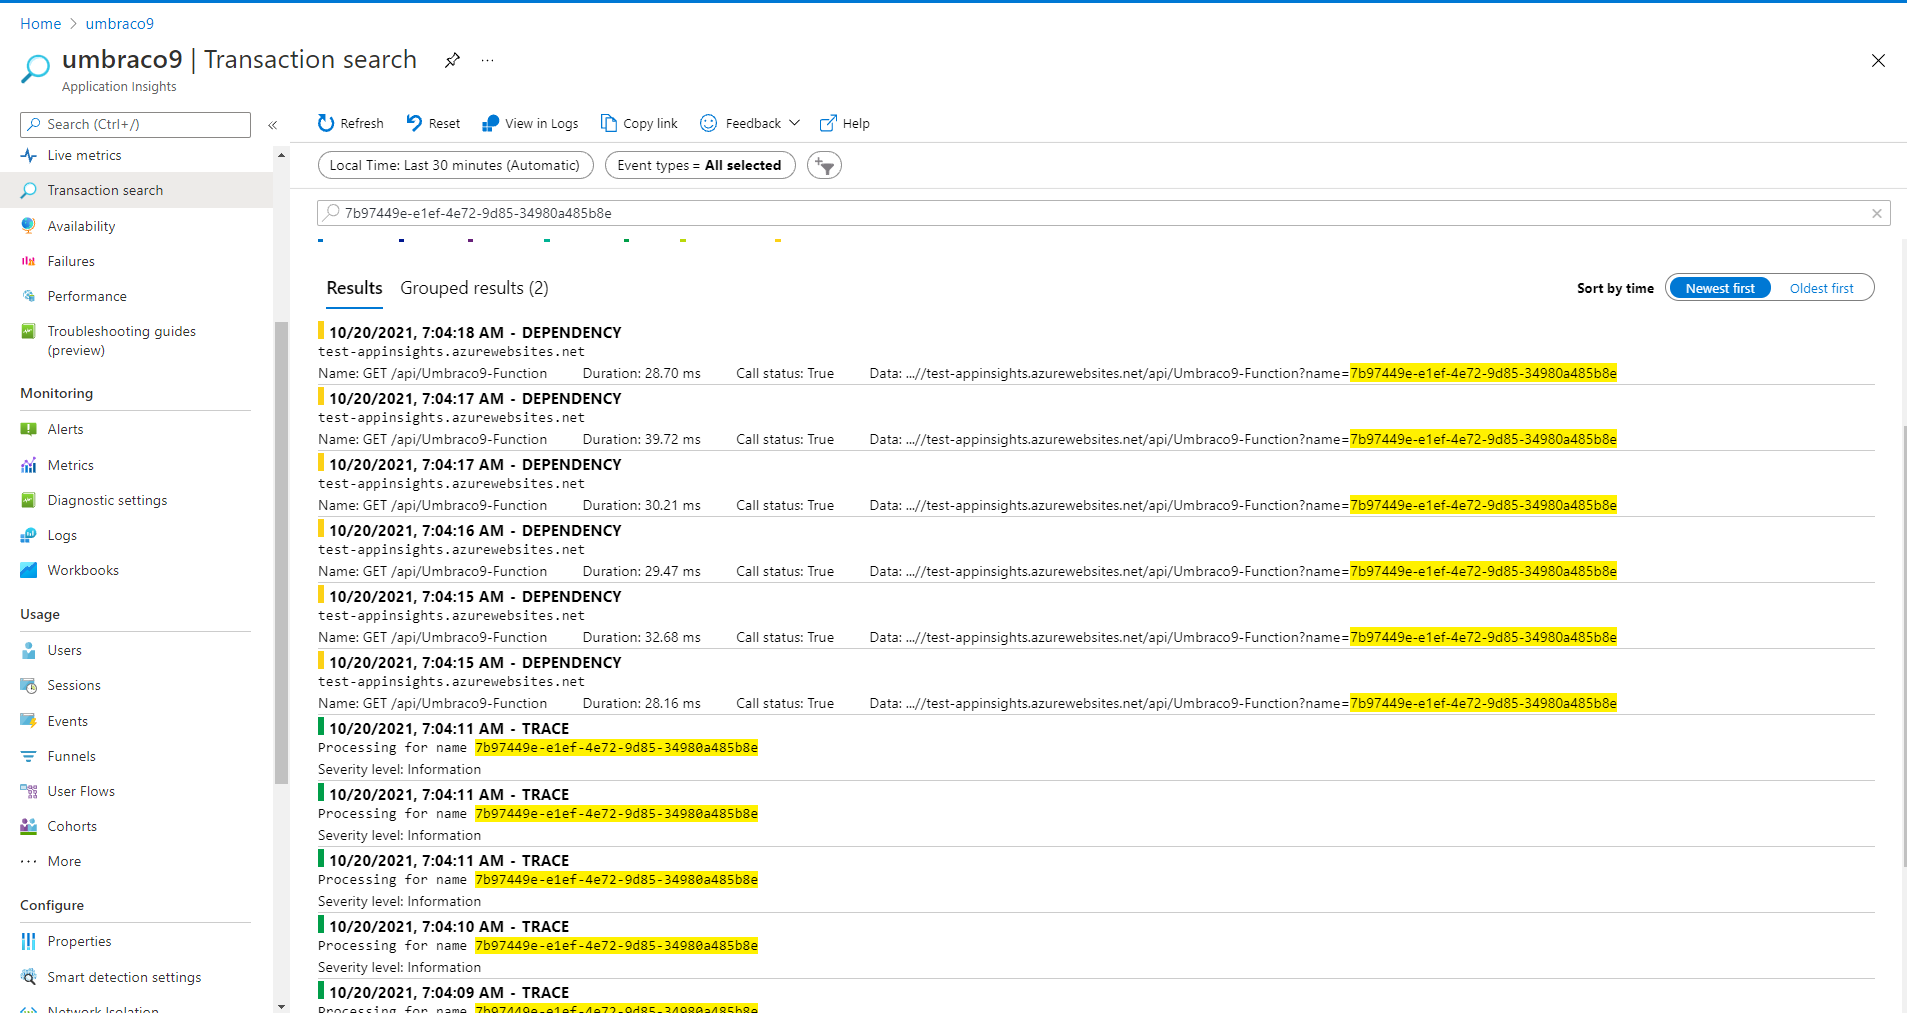Image resolution: width=1907 pixels, height=1013 pixels.
Task: Open Diagnostic settings
Action: pos(107,500)
